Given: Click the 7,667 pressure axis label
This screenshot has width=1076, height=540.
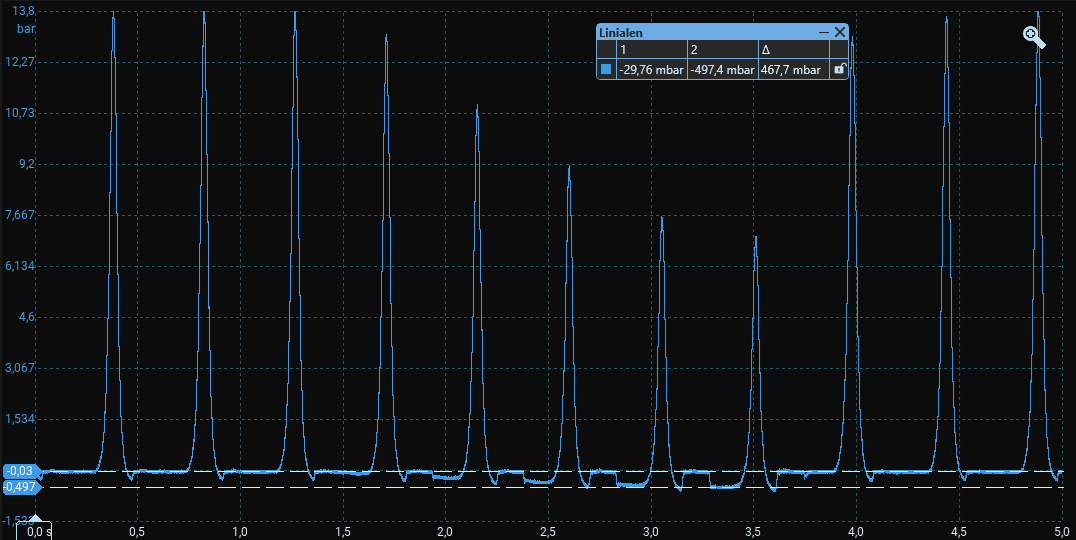Looking at the screenshot, I should 20,215.
